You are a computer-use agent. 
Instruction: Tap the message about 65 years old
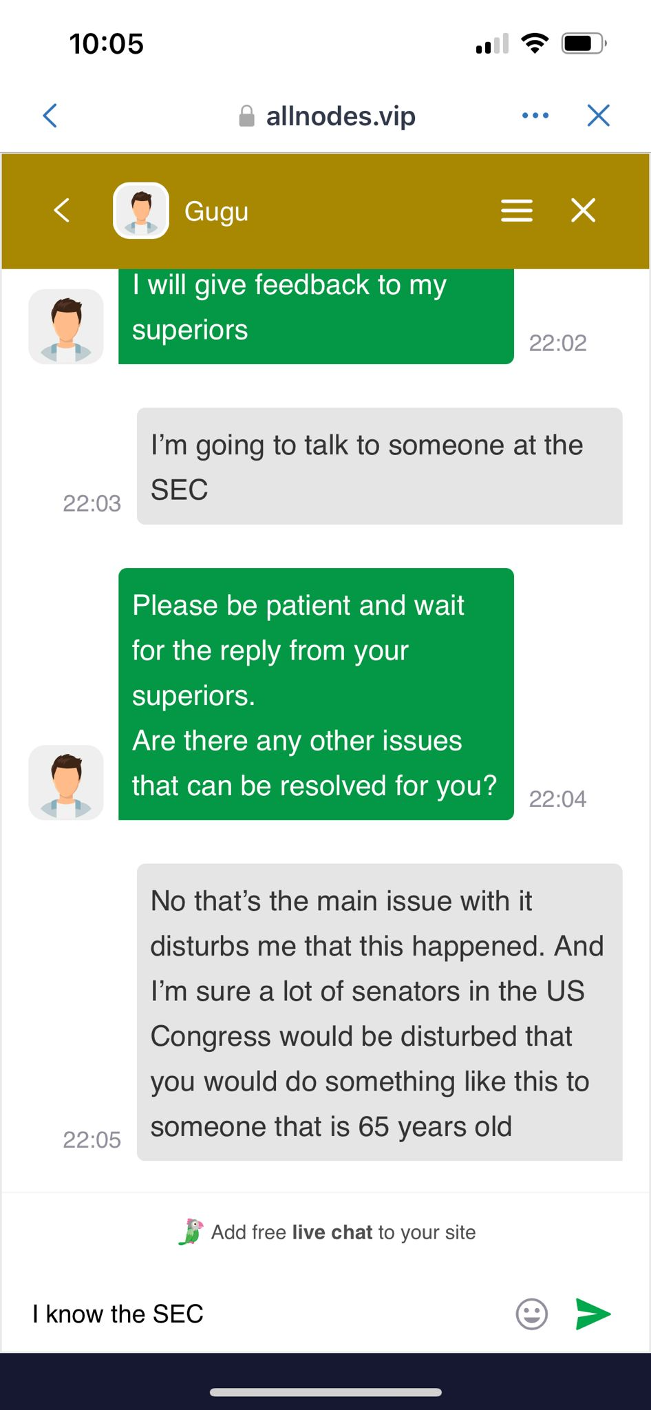[x=379, y=1012]
